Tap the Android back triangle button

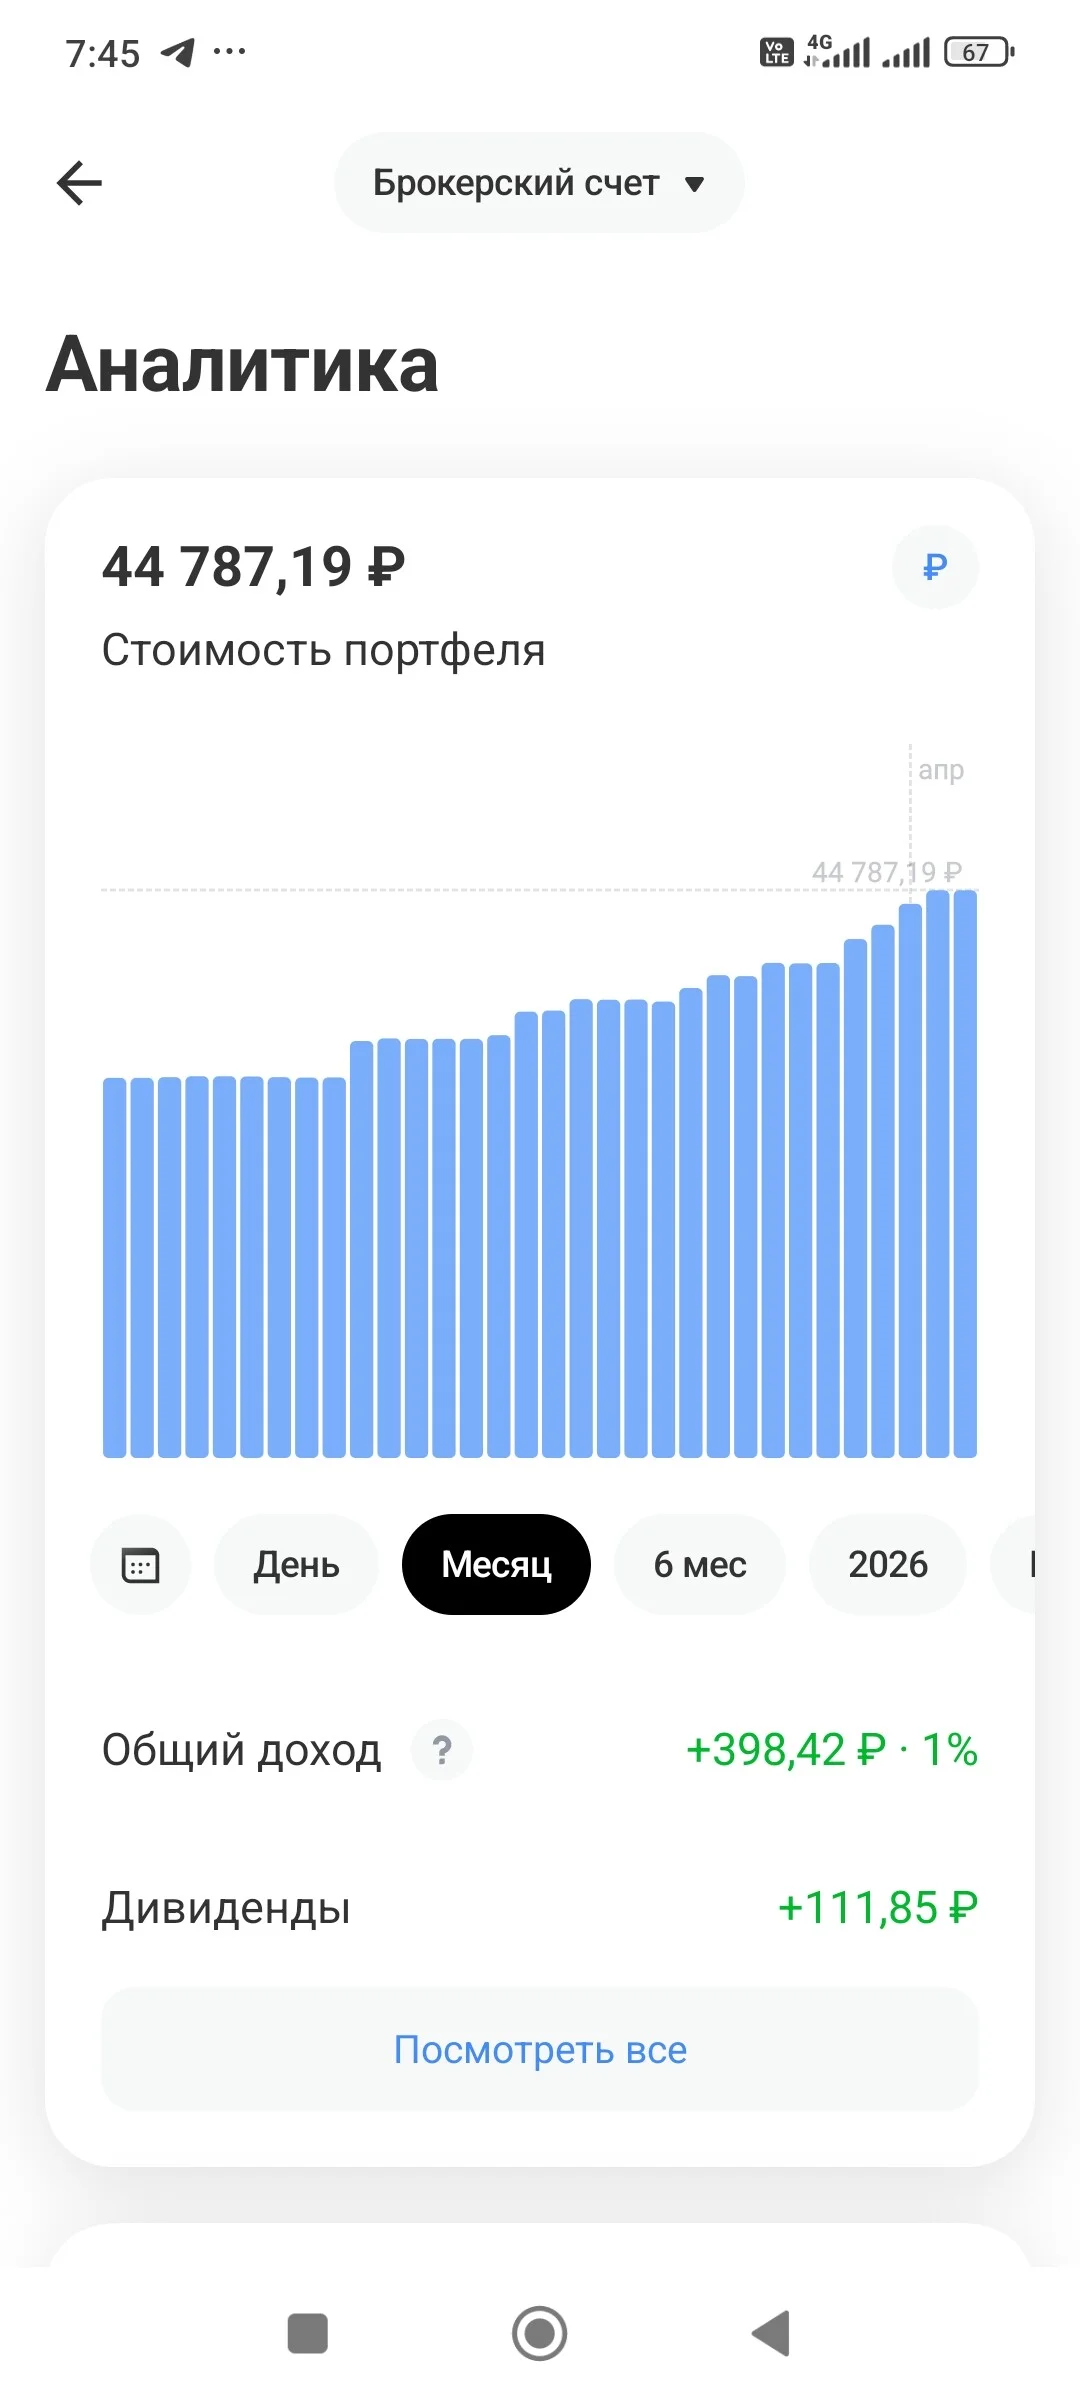point(771,2334)
